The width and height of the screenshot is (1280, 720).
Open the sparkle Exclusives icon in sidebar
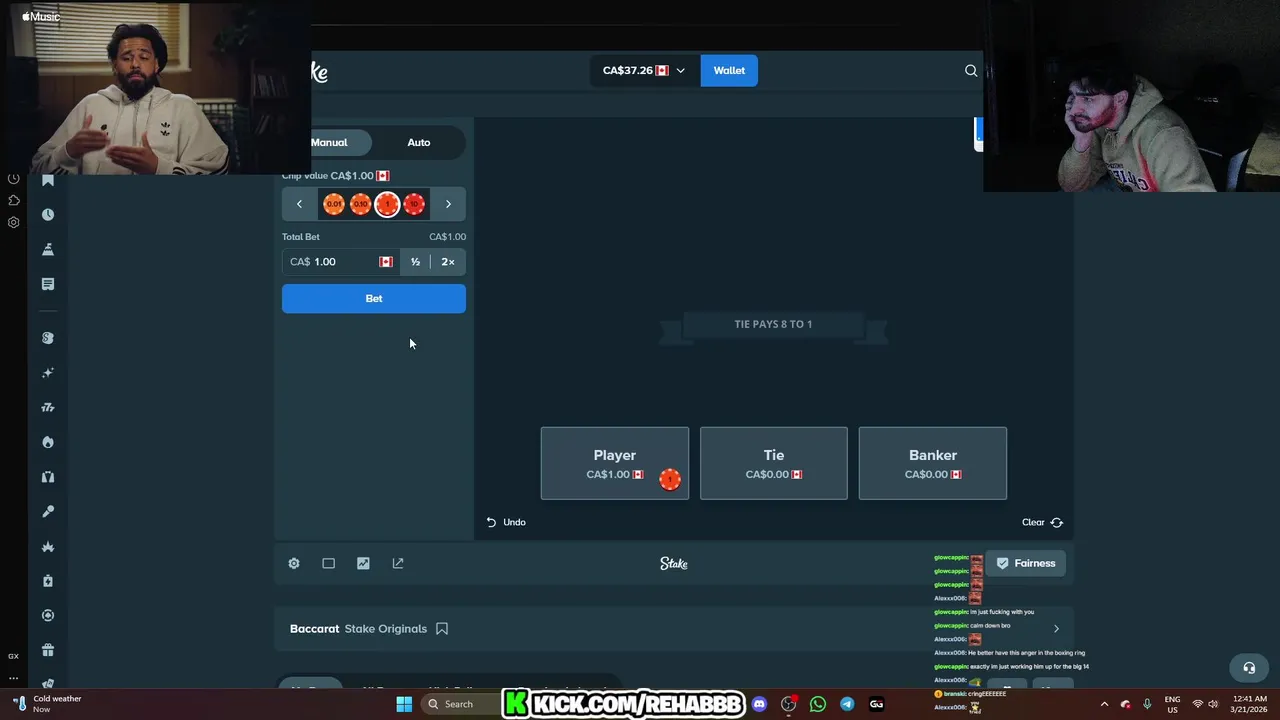point(48,373)
